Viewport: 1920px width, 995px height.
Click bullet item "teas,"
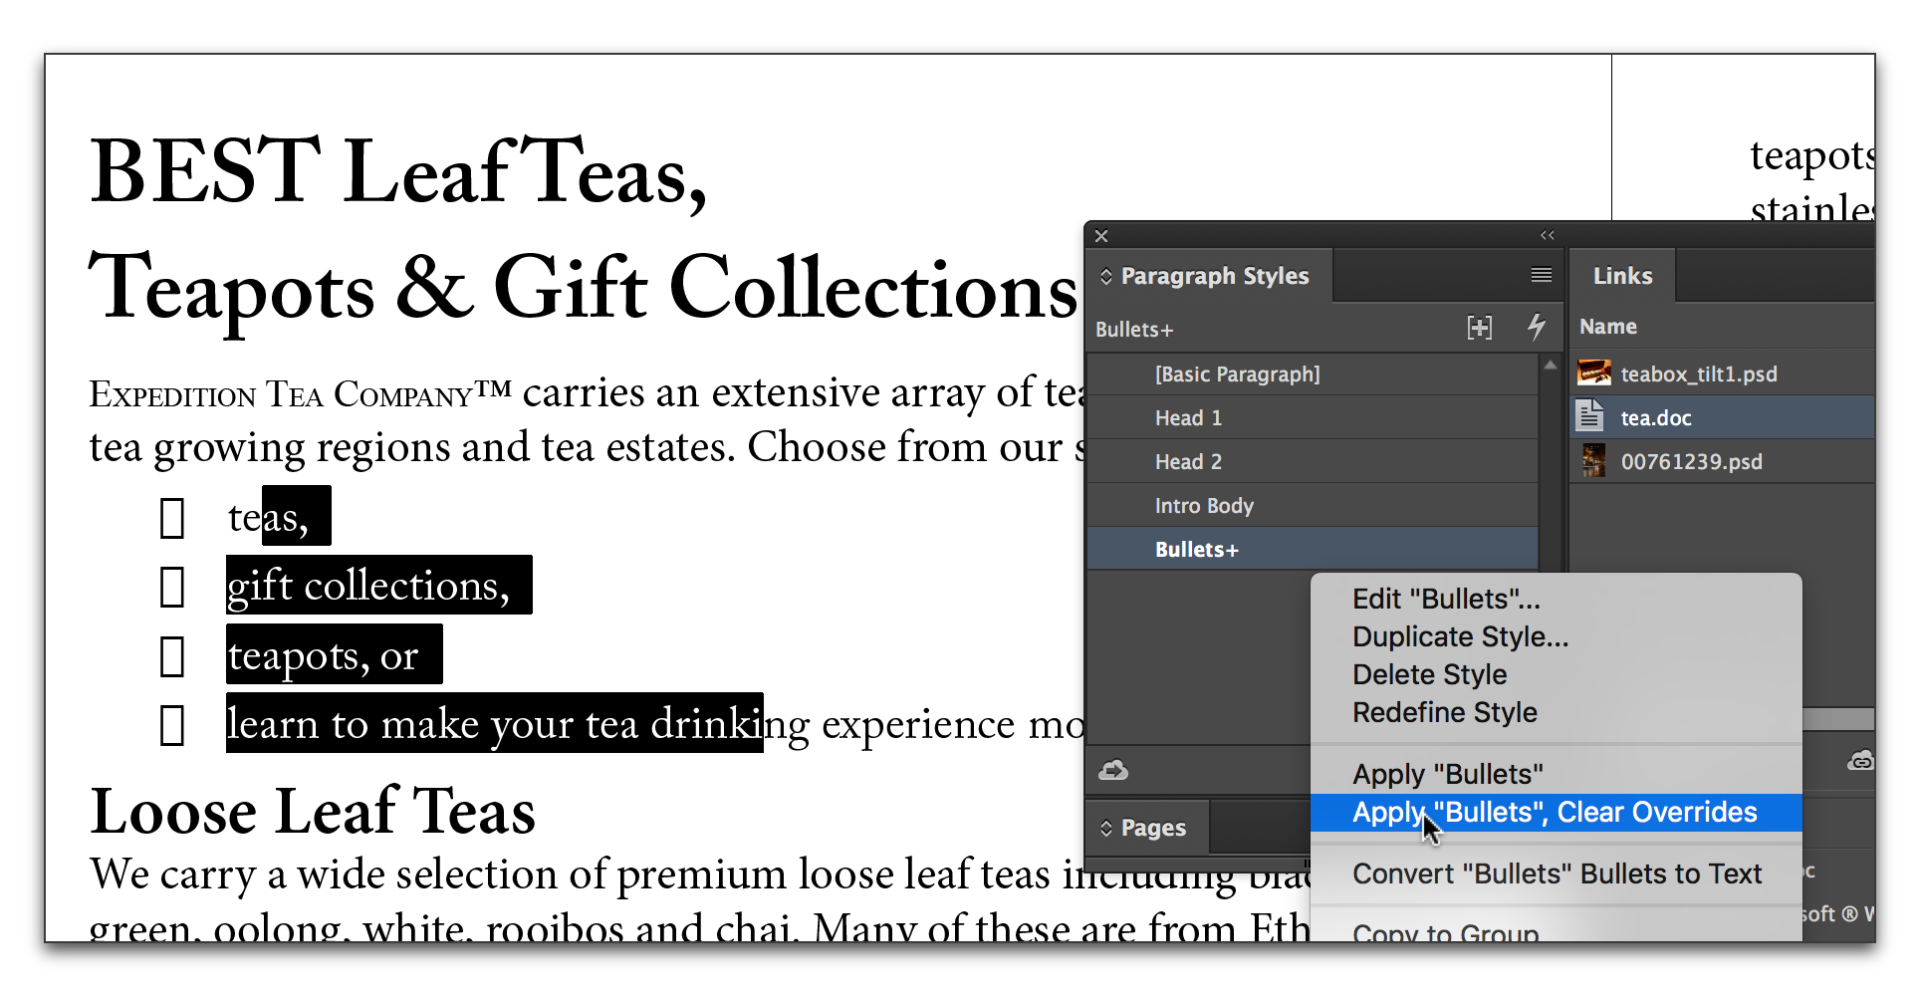click(x=268, y=517)
